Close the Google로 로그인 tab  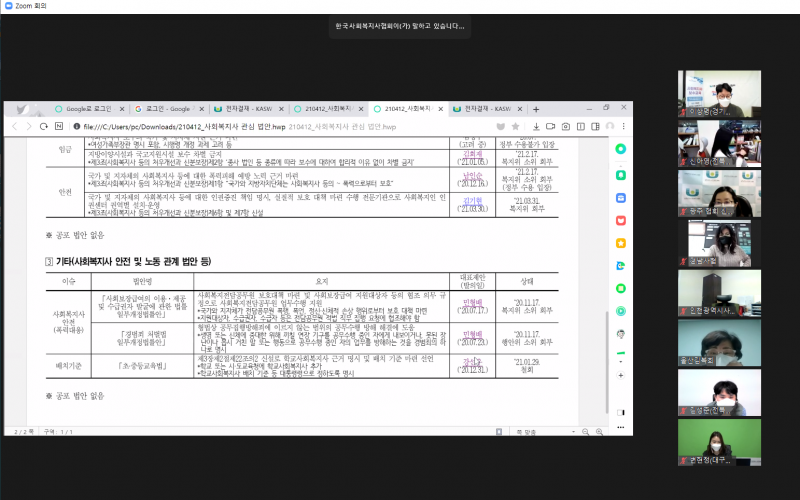coord(122,109)
